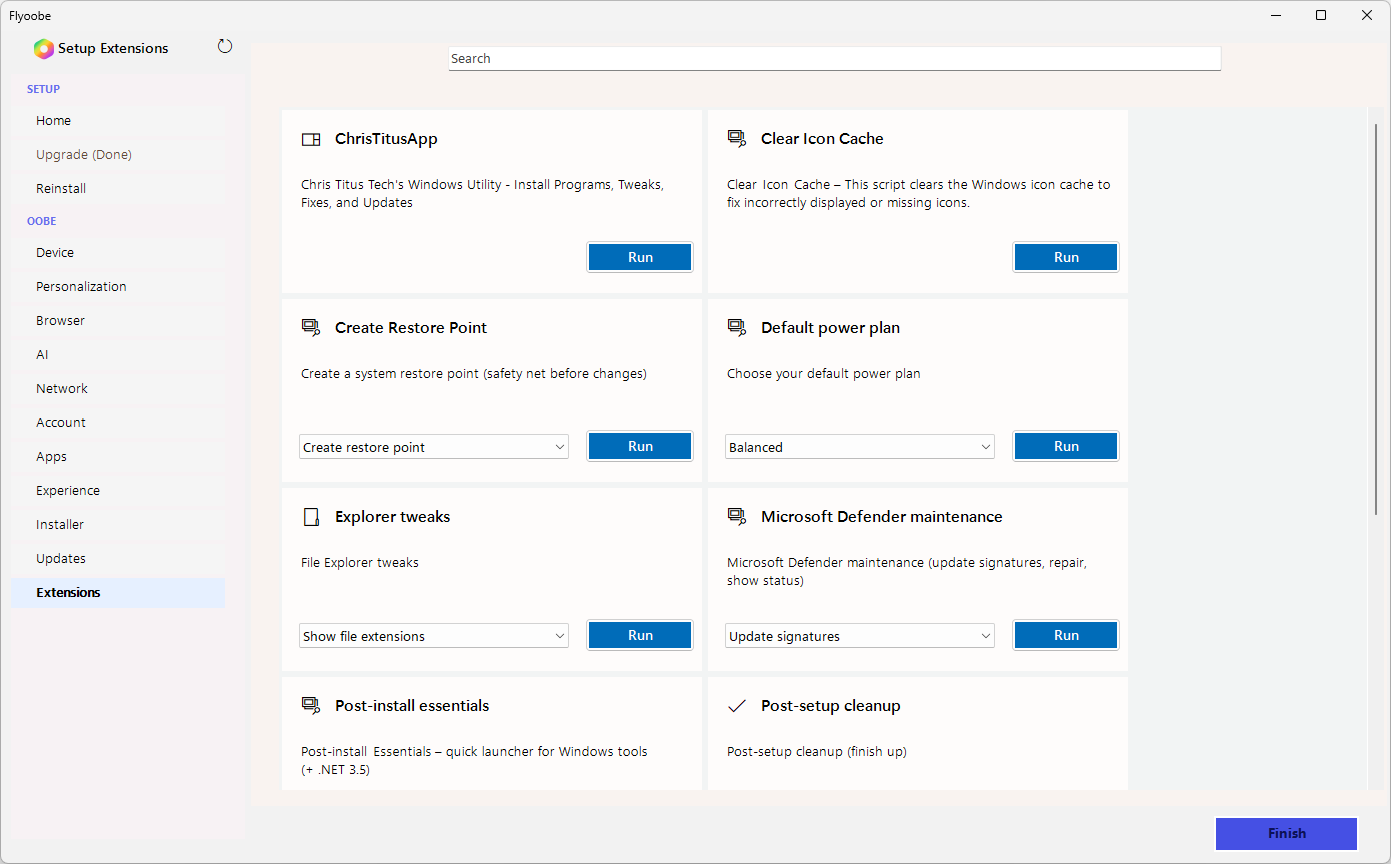Go to the Personalization page in sidebar

81,286
